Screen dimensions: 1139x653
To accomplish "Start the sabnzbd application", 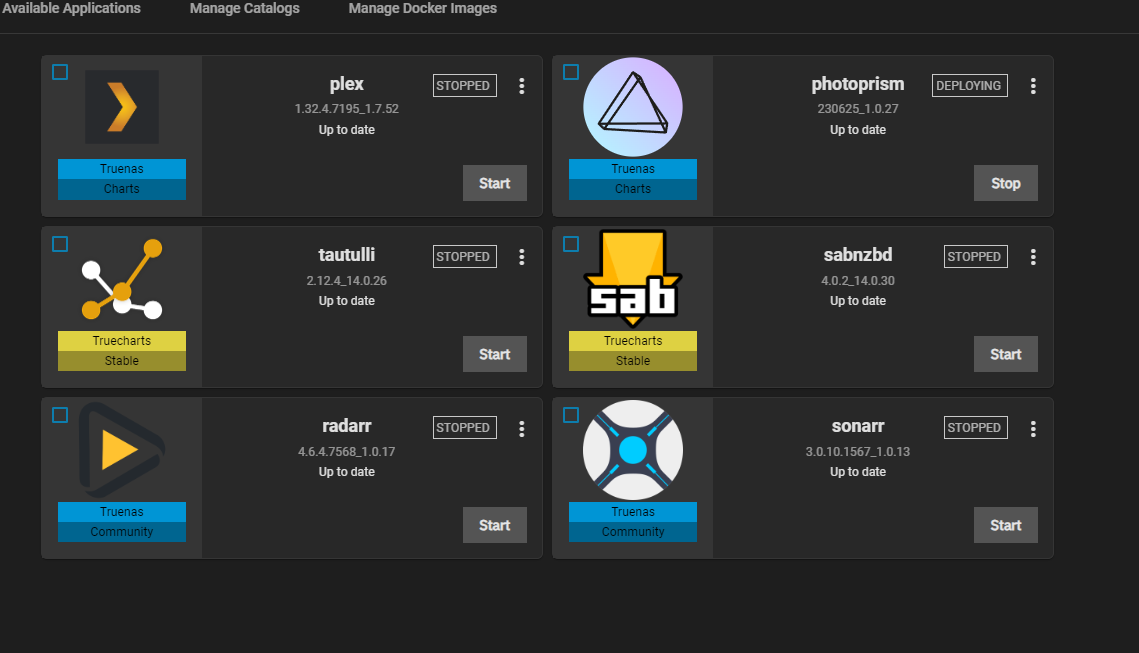I will [1005, 354].
